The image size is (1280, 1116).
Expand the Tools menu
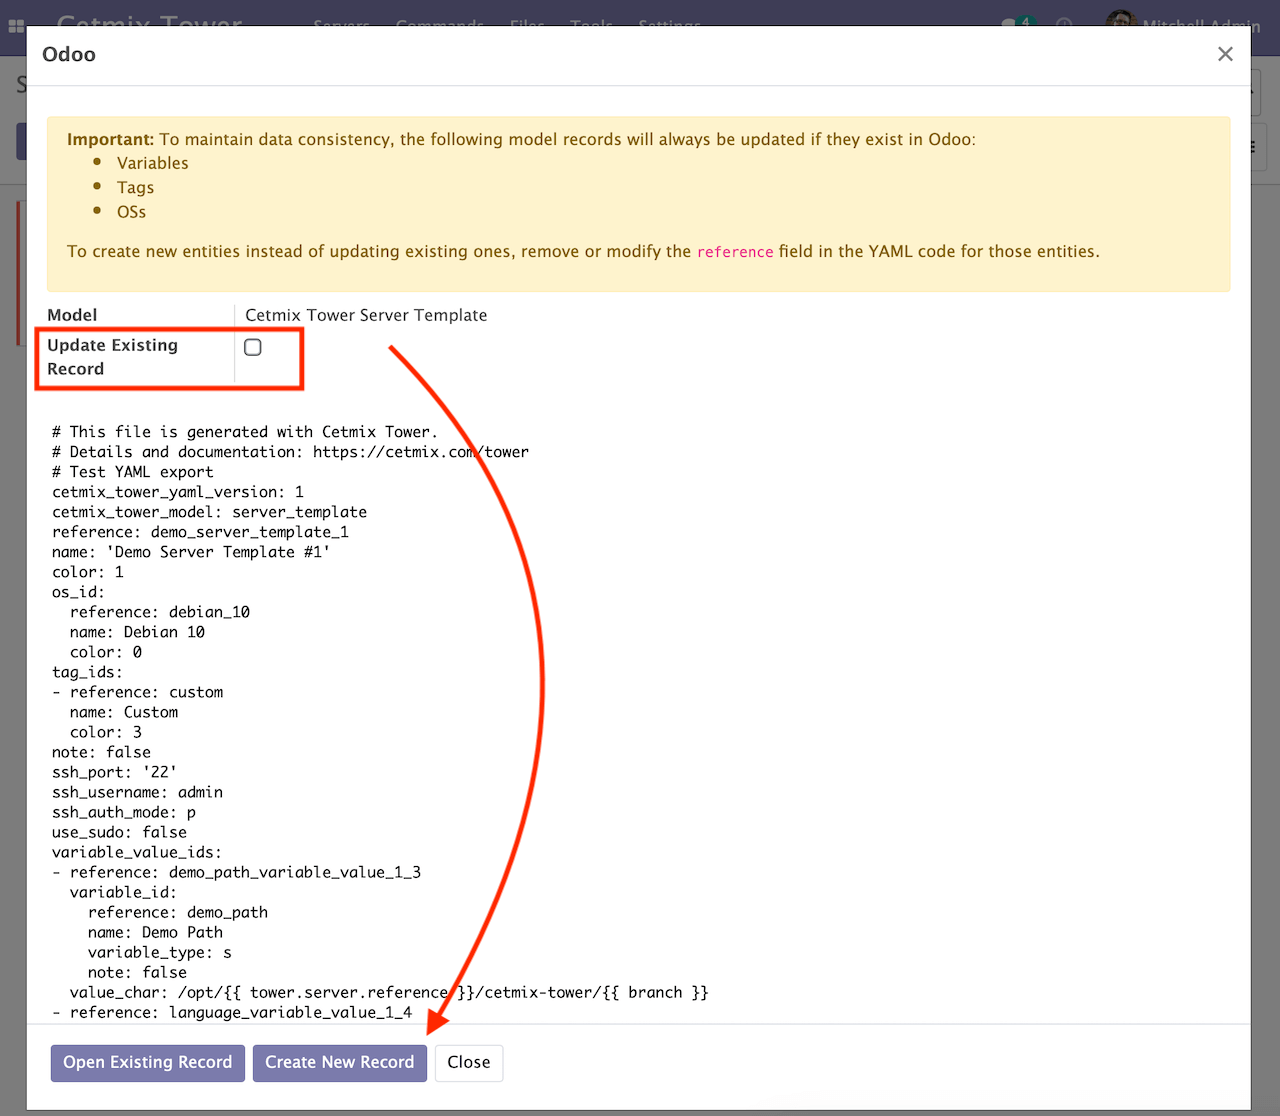point(591,22)
